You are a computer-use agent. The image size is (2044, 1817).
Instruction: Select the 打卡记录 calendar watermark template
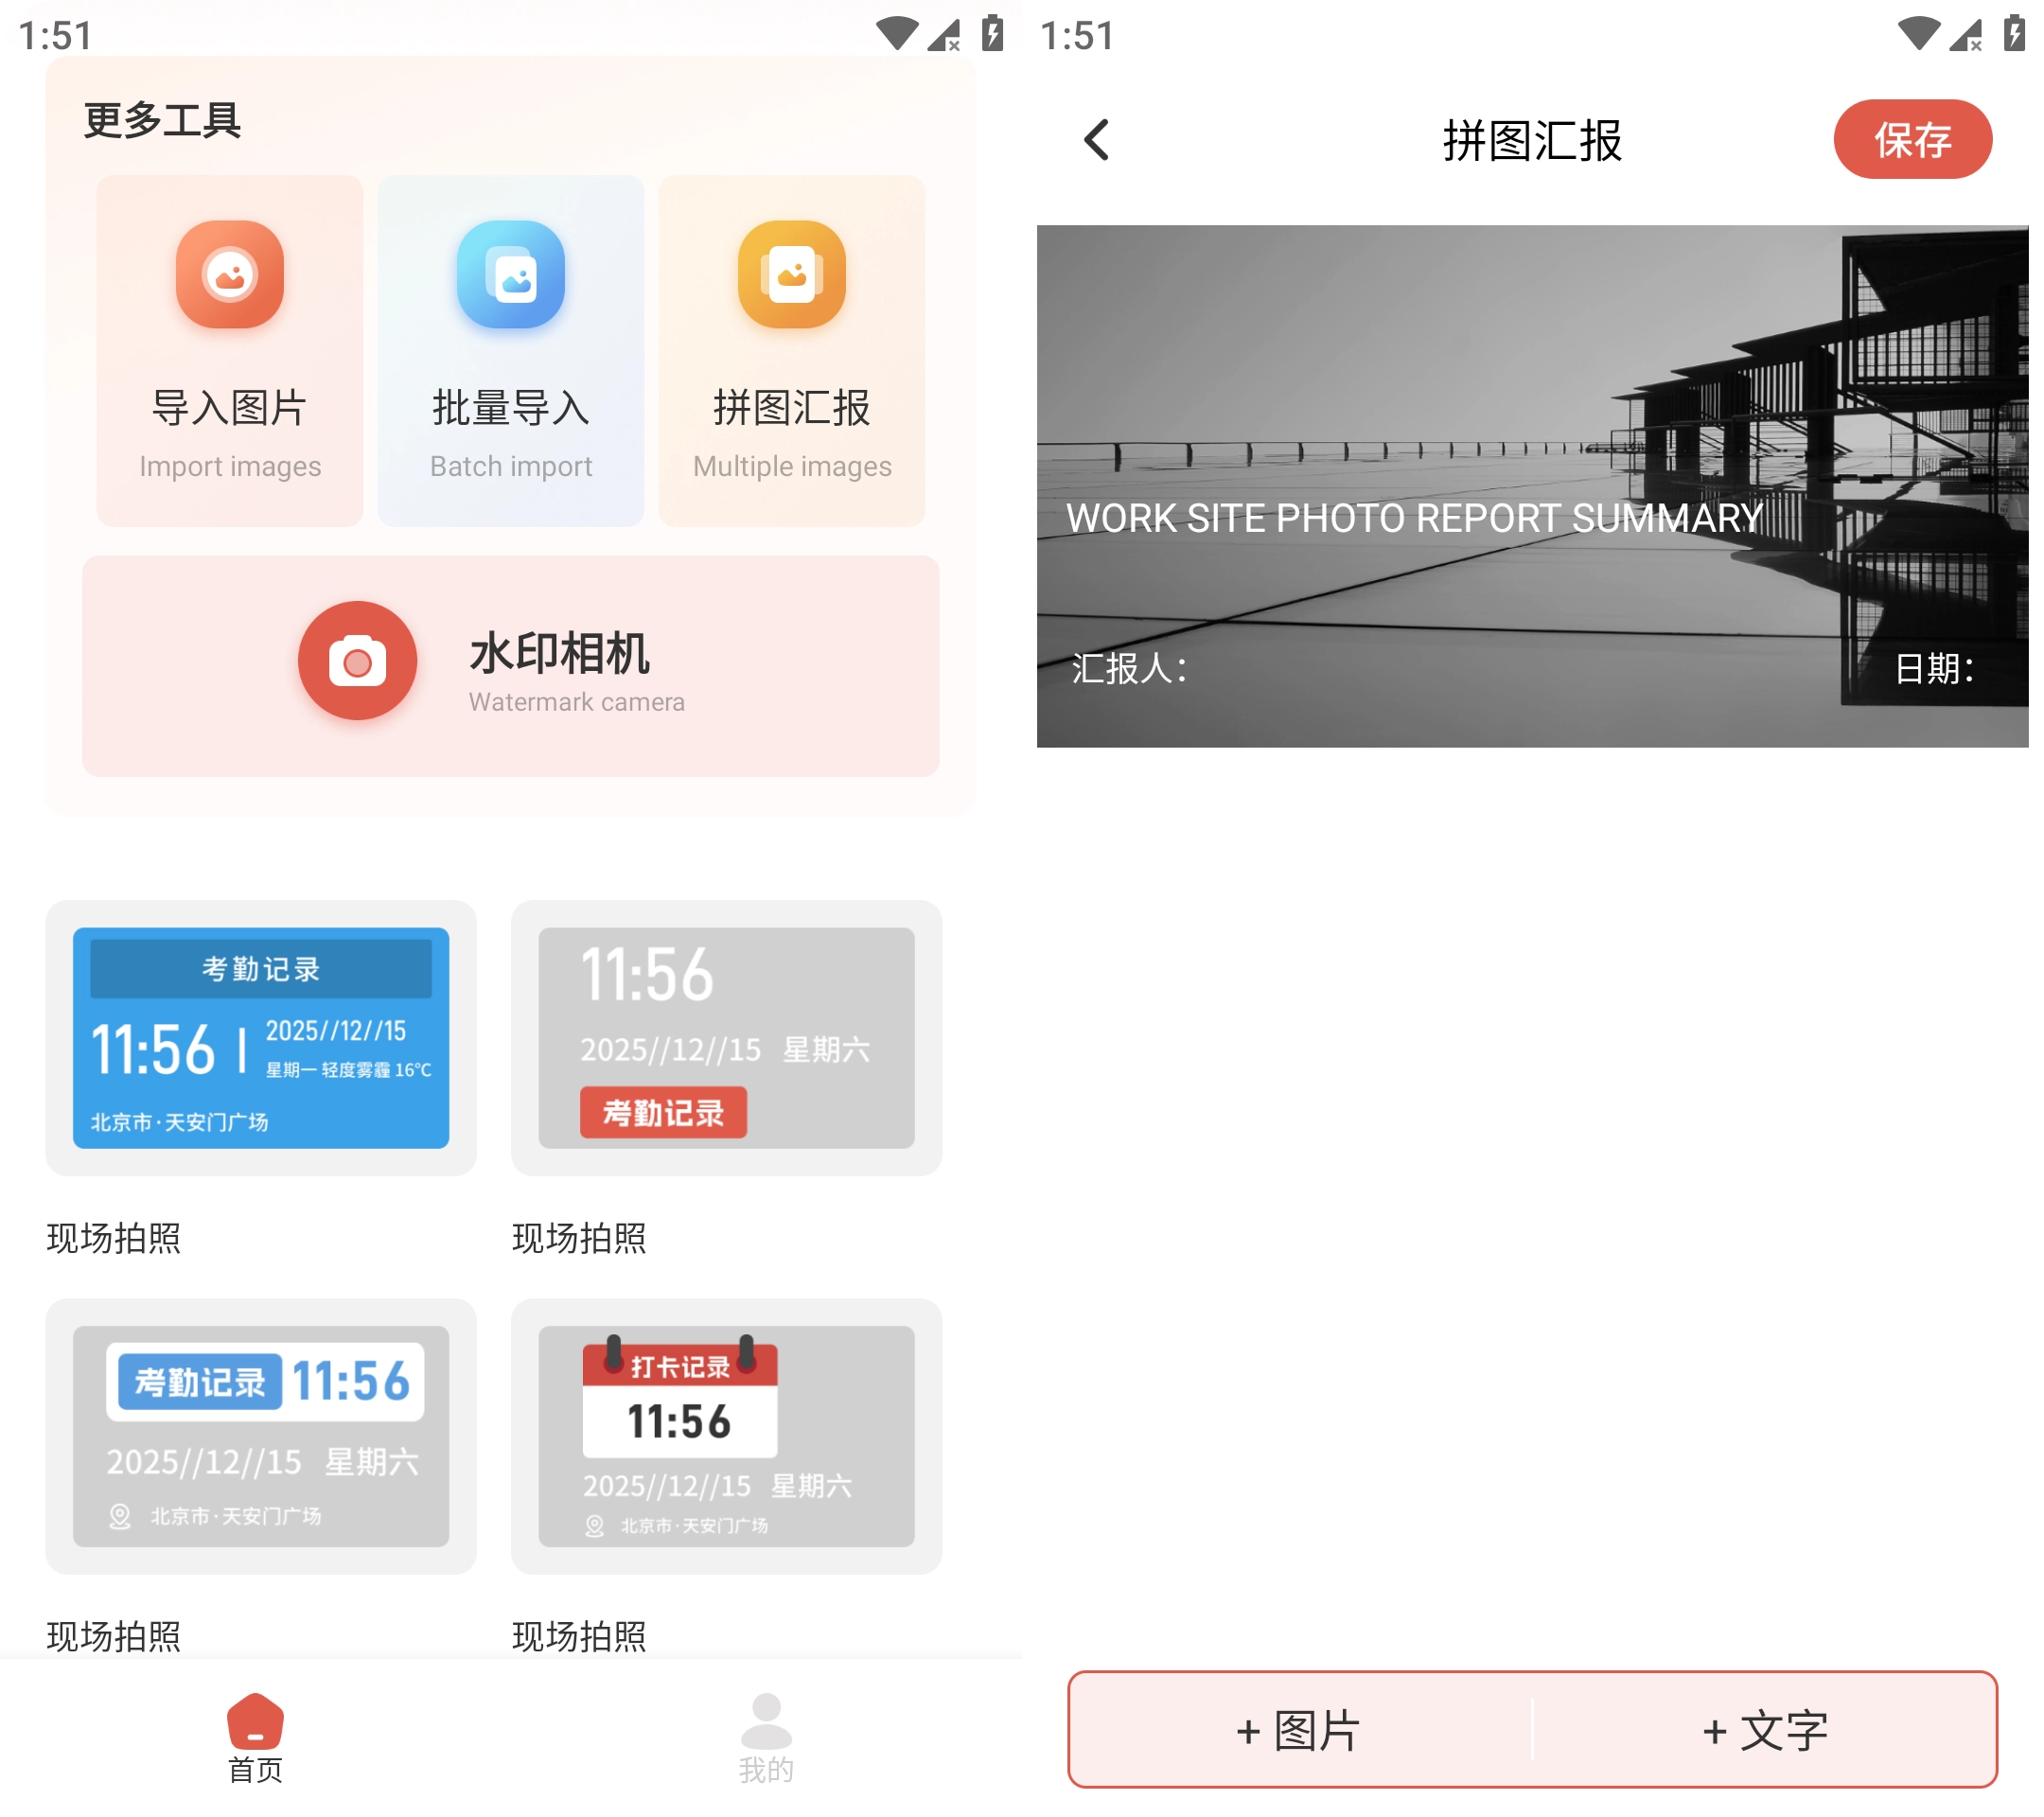726,1436
